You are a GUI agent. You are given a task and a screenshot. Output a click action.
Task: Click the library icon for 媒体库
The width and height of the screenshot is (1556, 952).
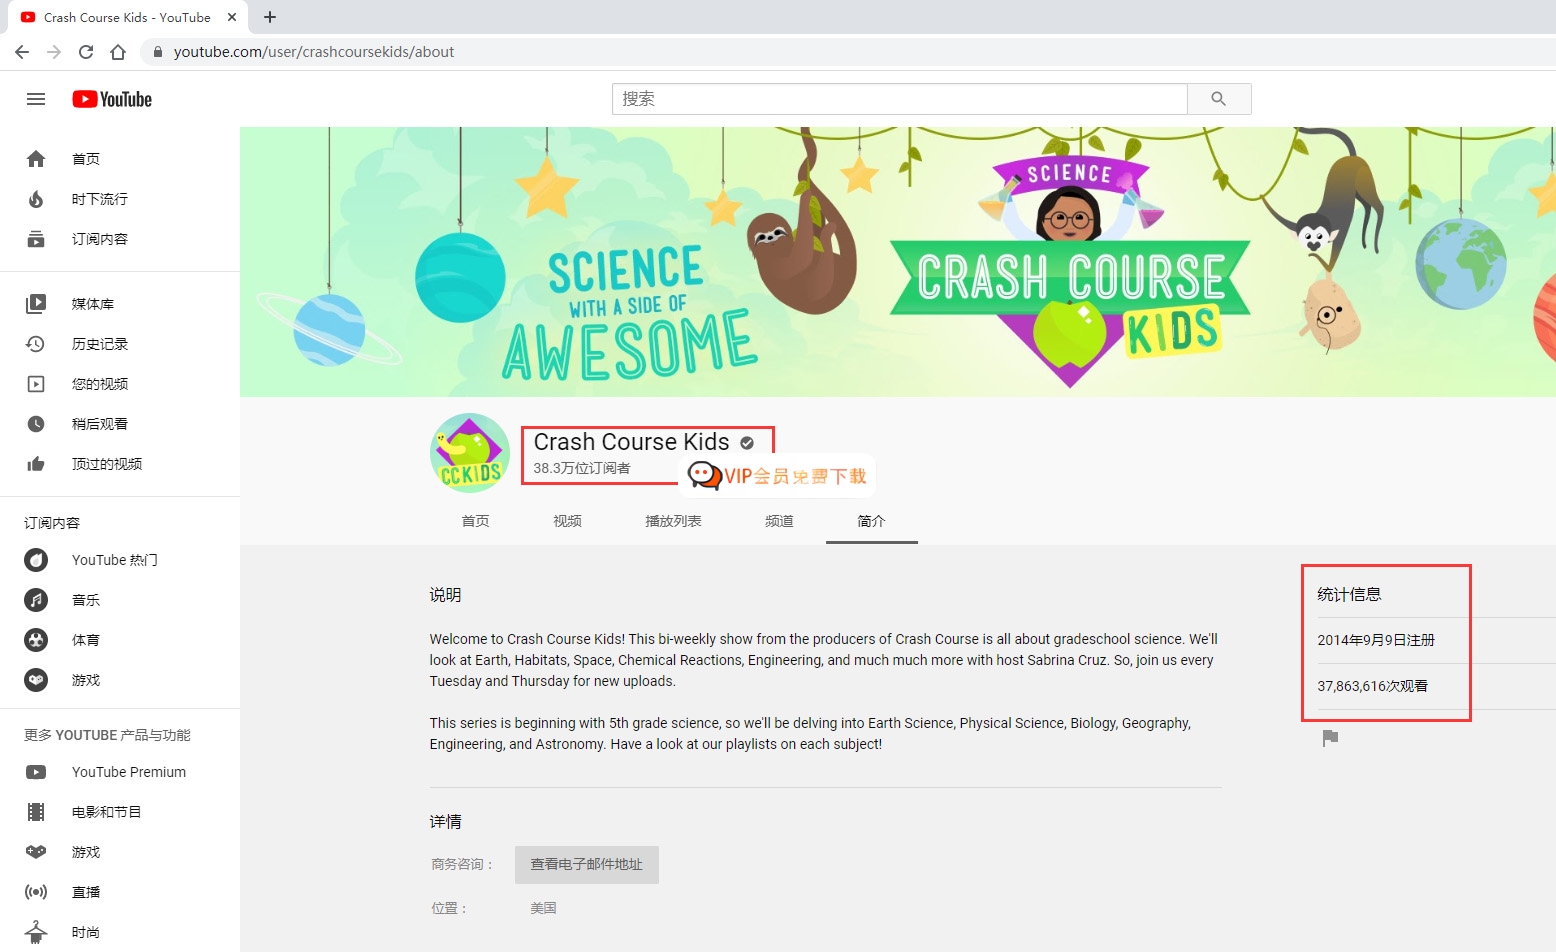coord(36,304)
